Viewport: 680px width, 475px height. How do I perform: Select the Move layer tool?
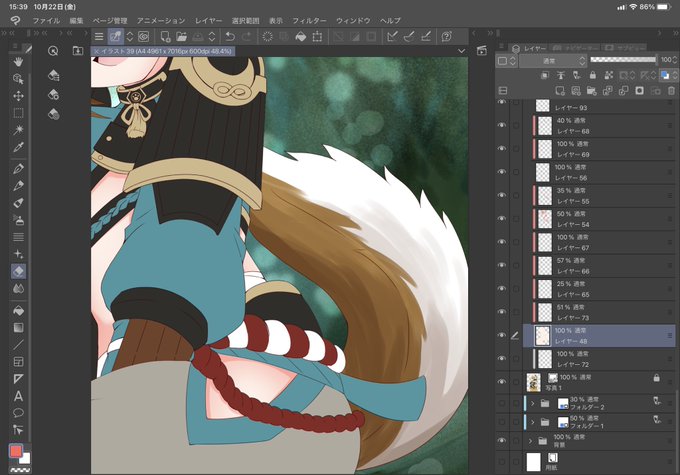coord(18,96)
